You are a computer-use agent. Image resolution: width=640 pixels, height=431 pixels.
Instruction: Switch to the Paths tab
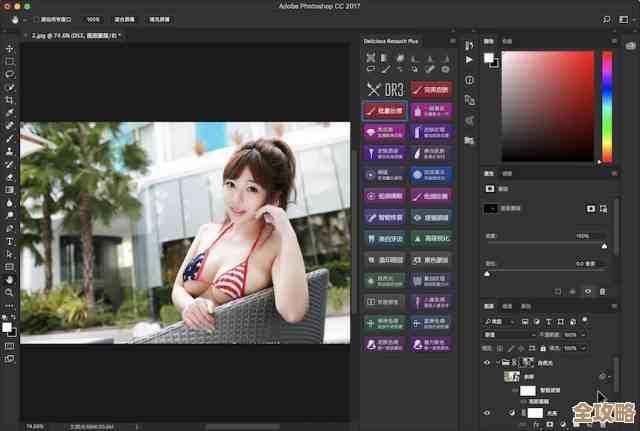tap(526, 306)
